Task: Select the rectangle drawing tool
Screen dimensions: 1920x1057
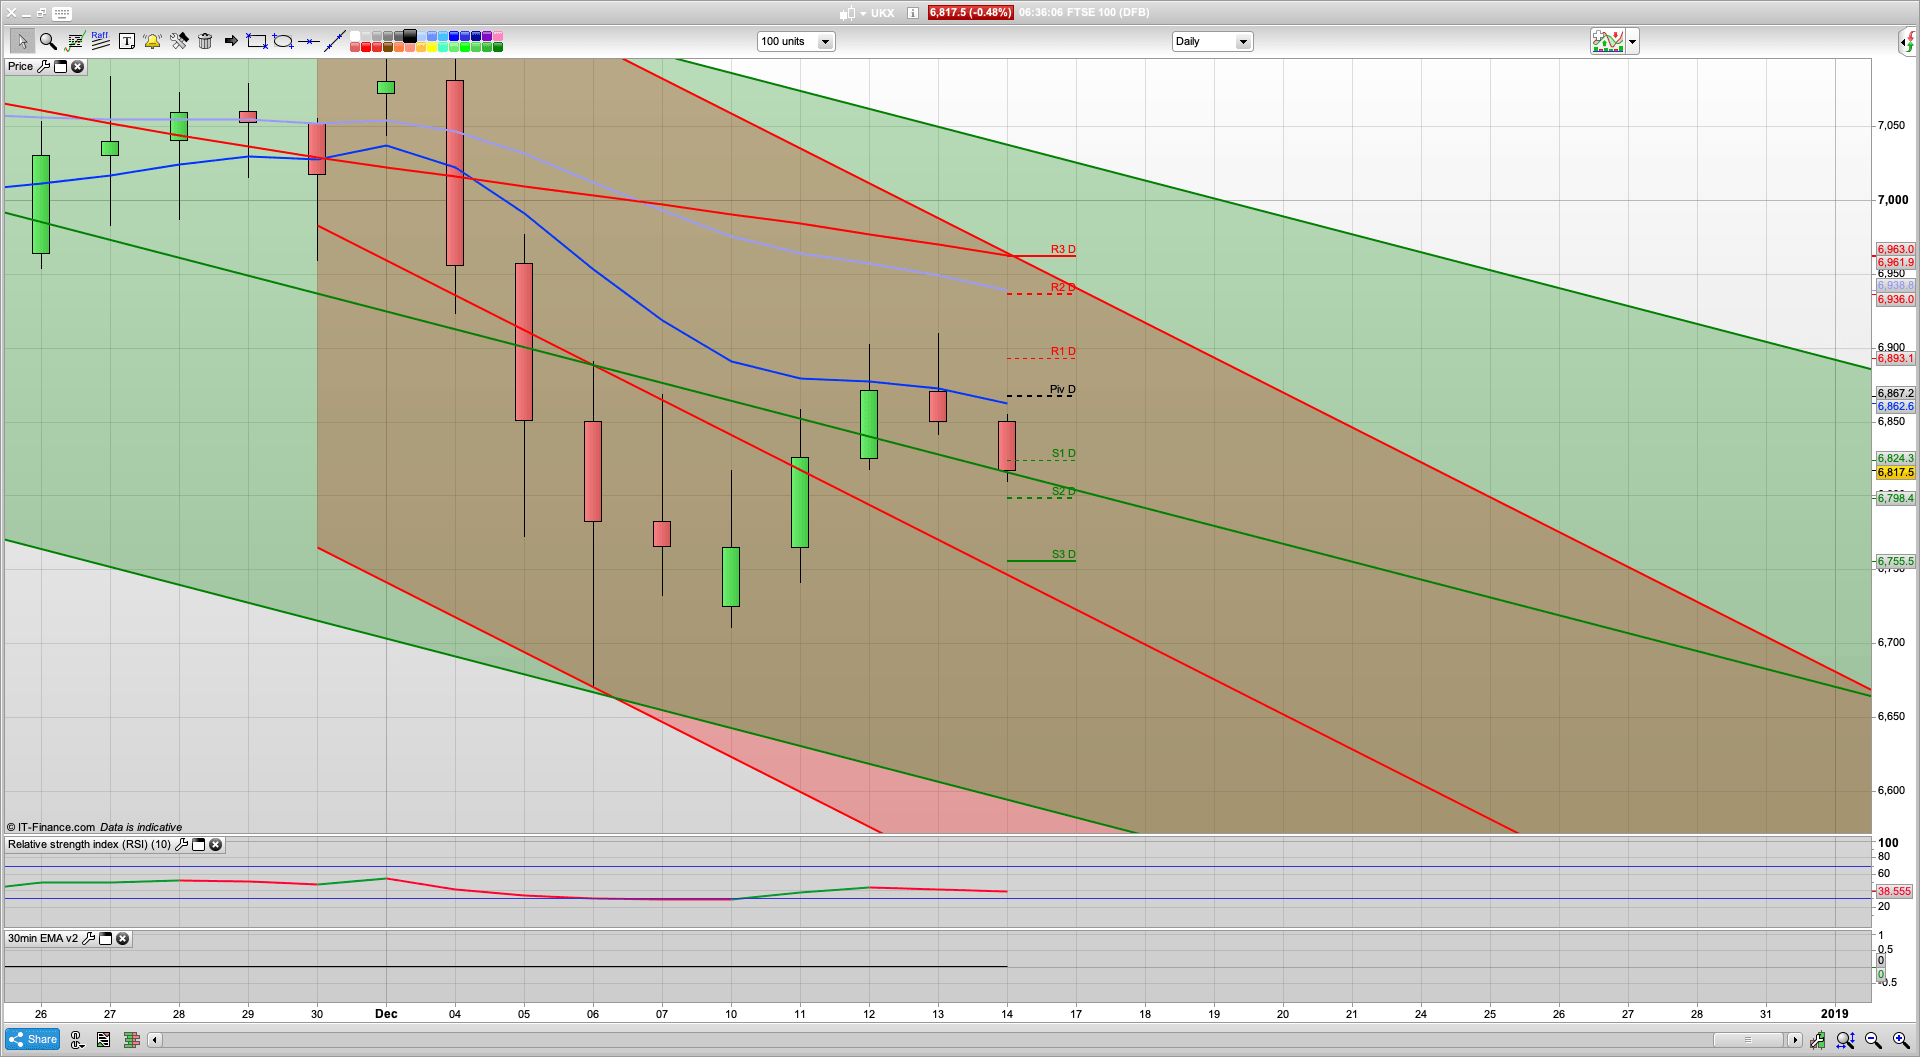Action: pyautogui.click(x=257, y=41)
